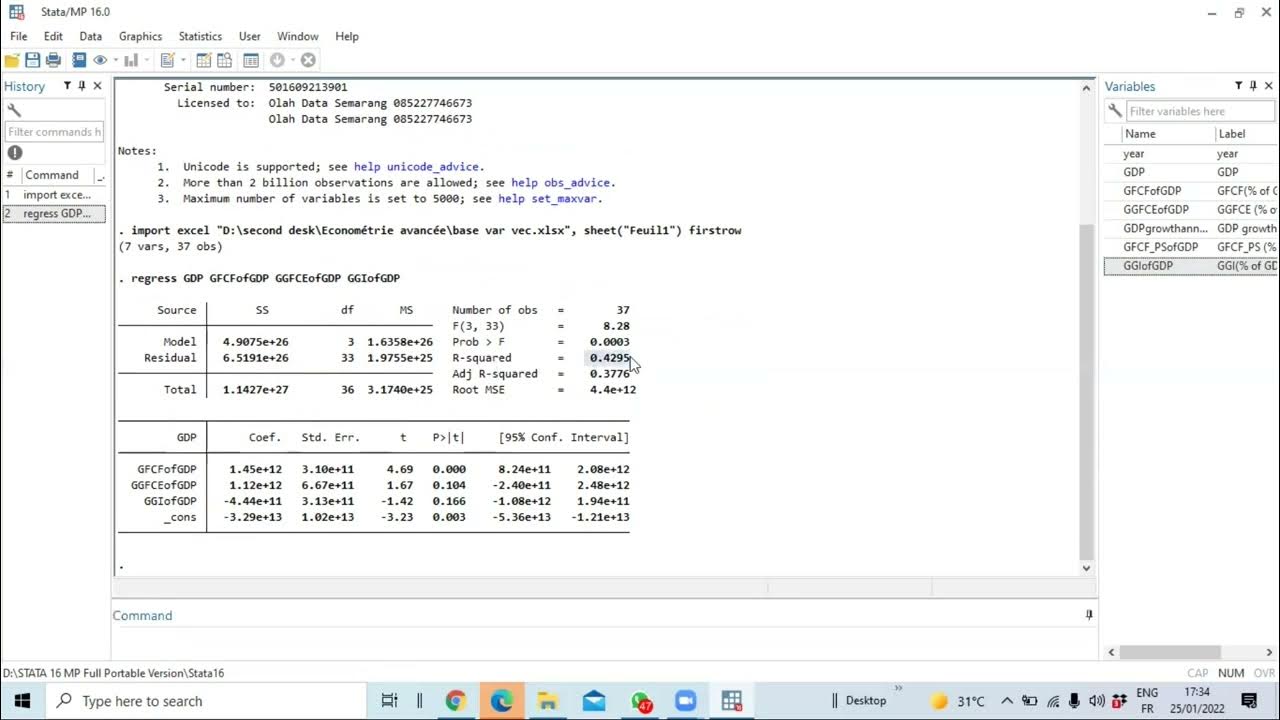Image resolution: width=1280 pixels, height=720 pixels.
Task: Open File Explorer from taskbar
Action: tap(547, 701)
